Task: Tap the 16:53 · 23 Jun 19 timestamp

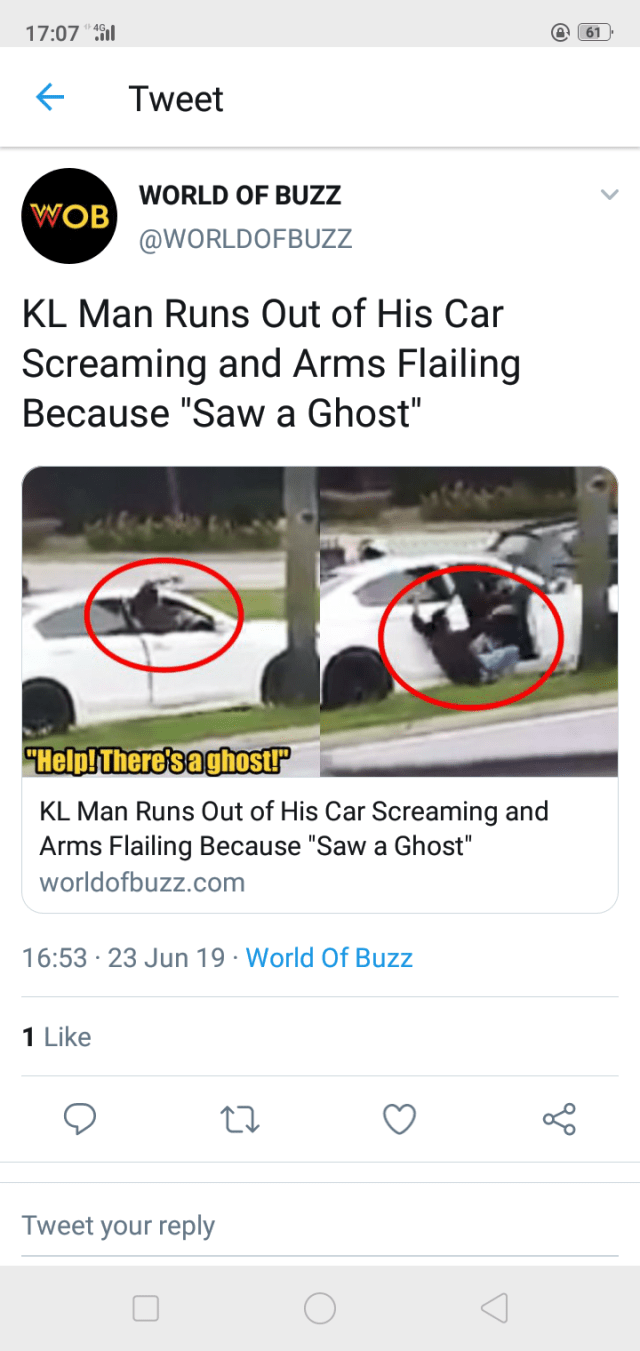Action: (x=123, y=958)
